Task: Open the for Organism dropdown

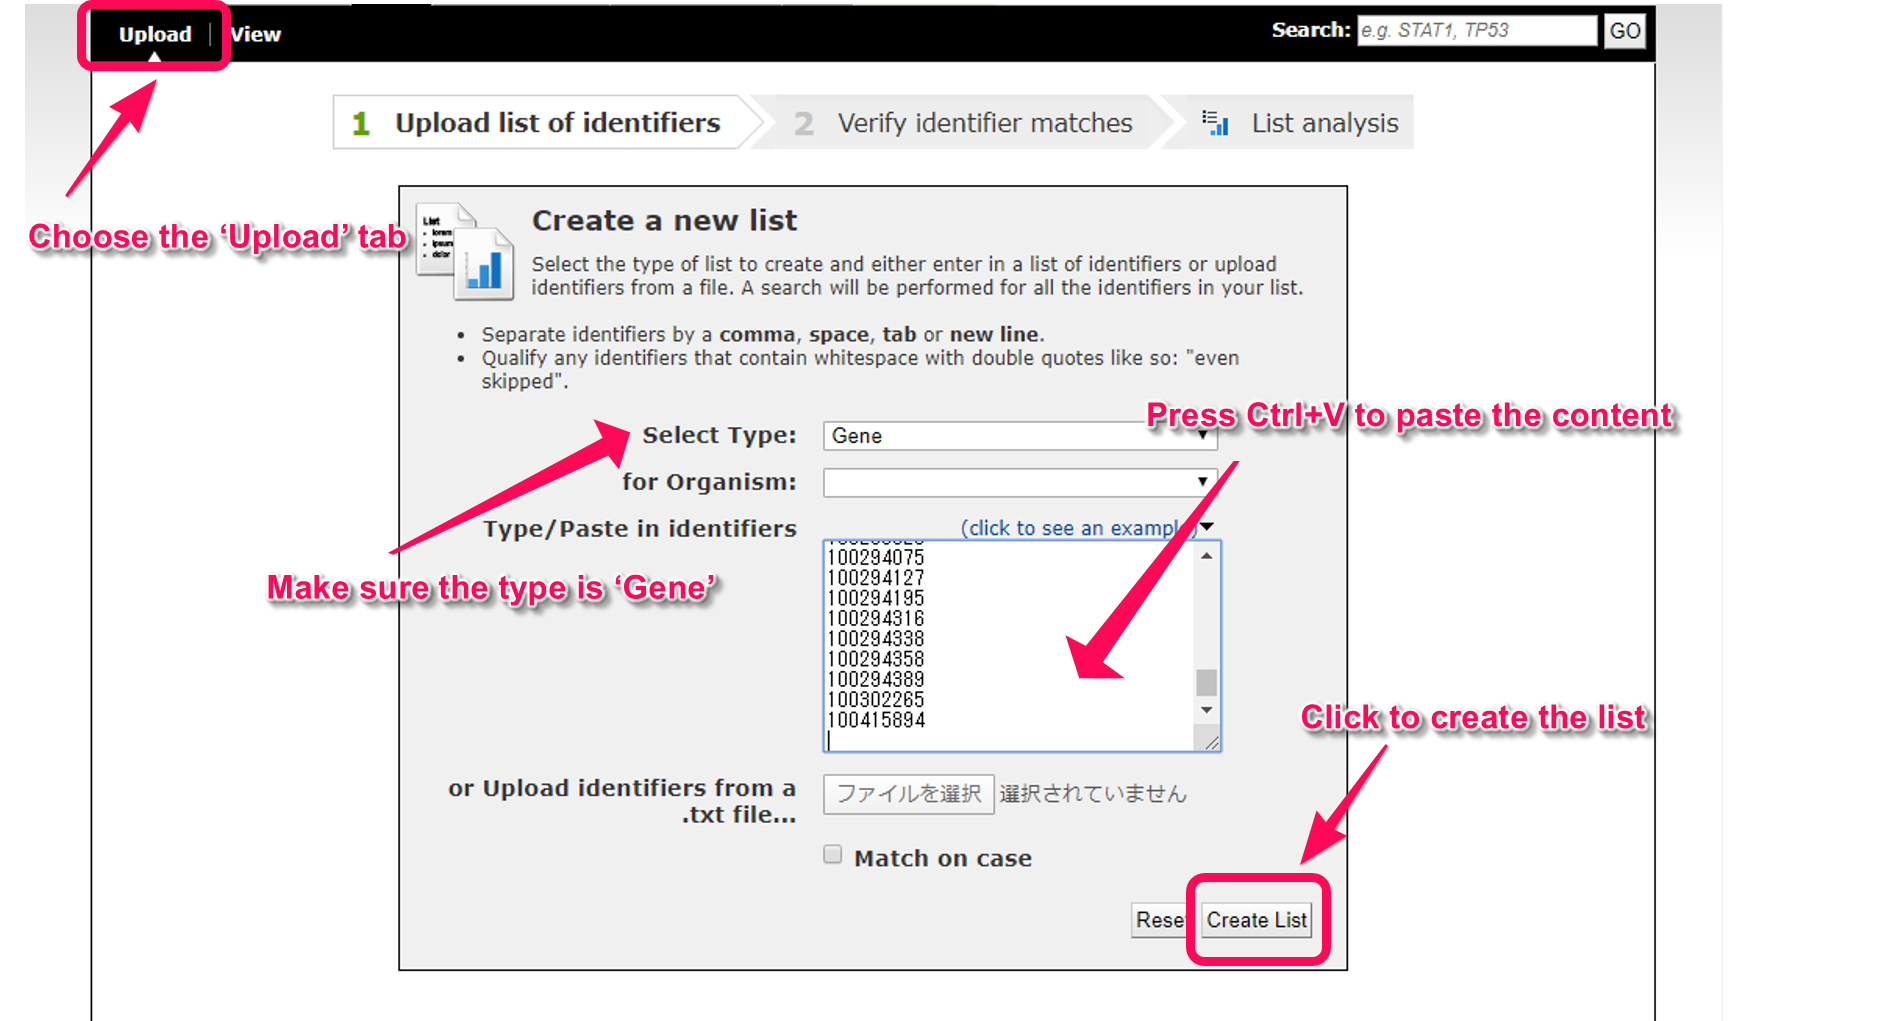Action: click(x=1020, y=482)
